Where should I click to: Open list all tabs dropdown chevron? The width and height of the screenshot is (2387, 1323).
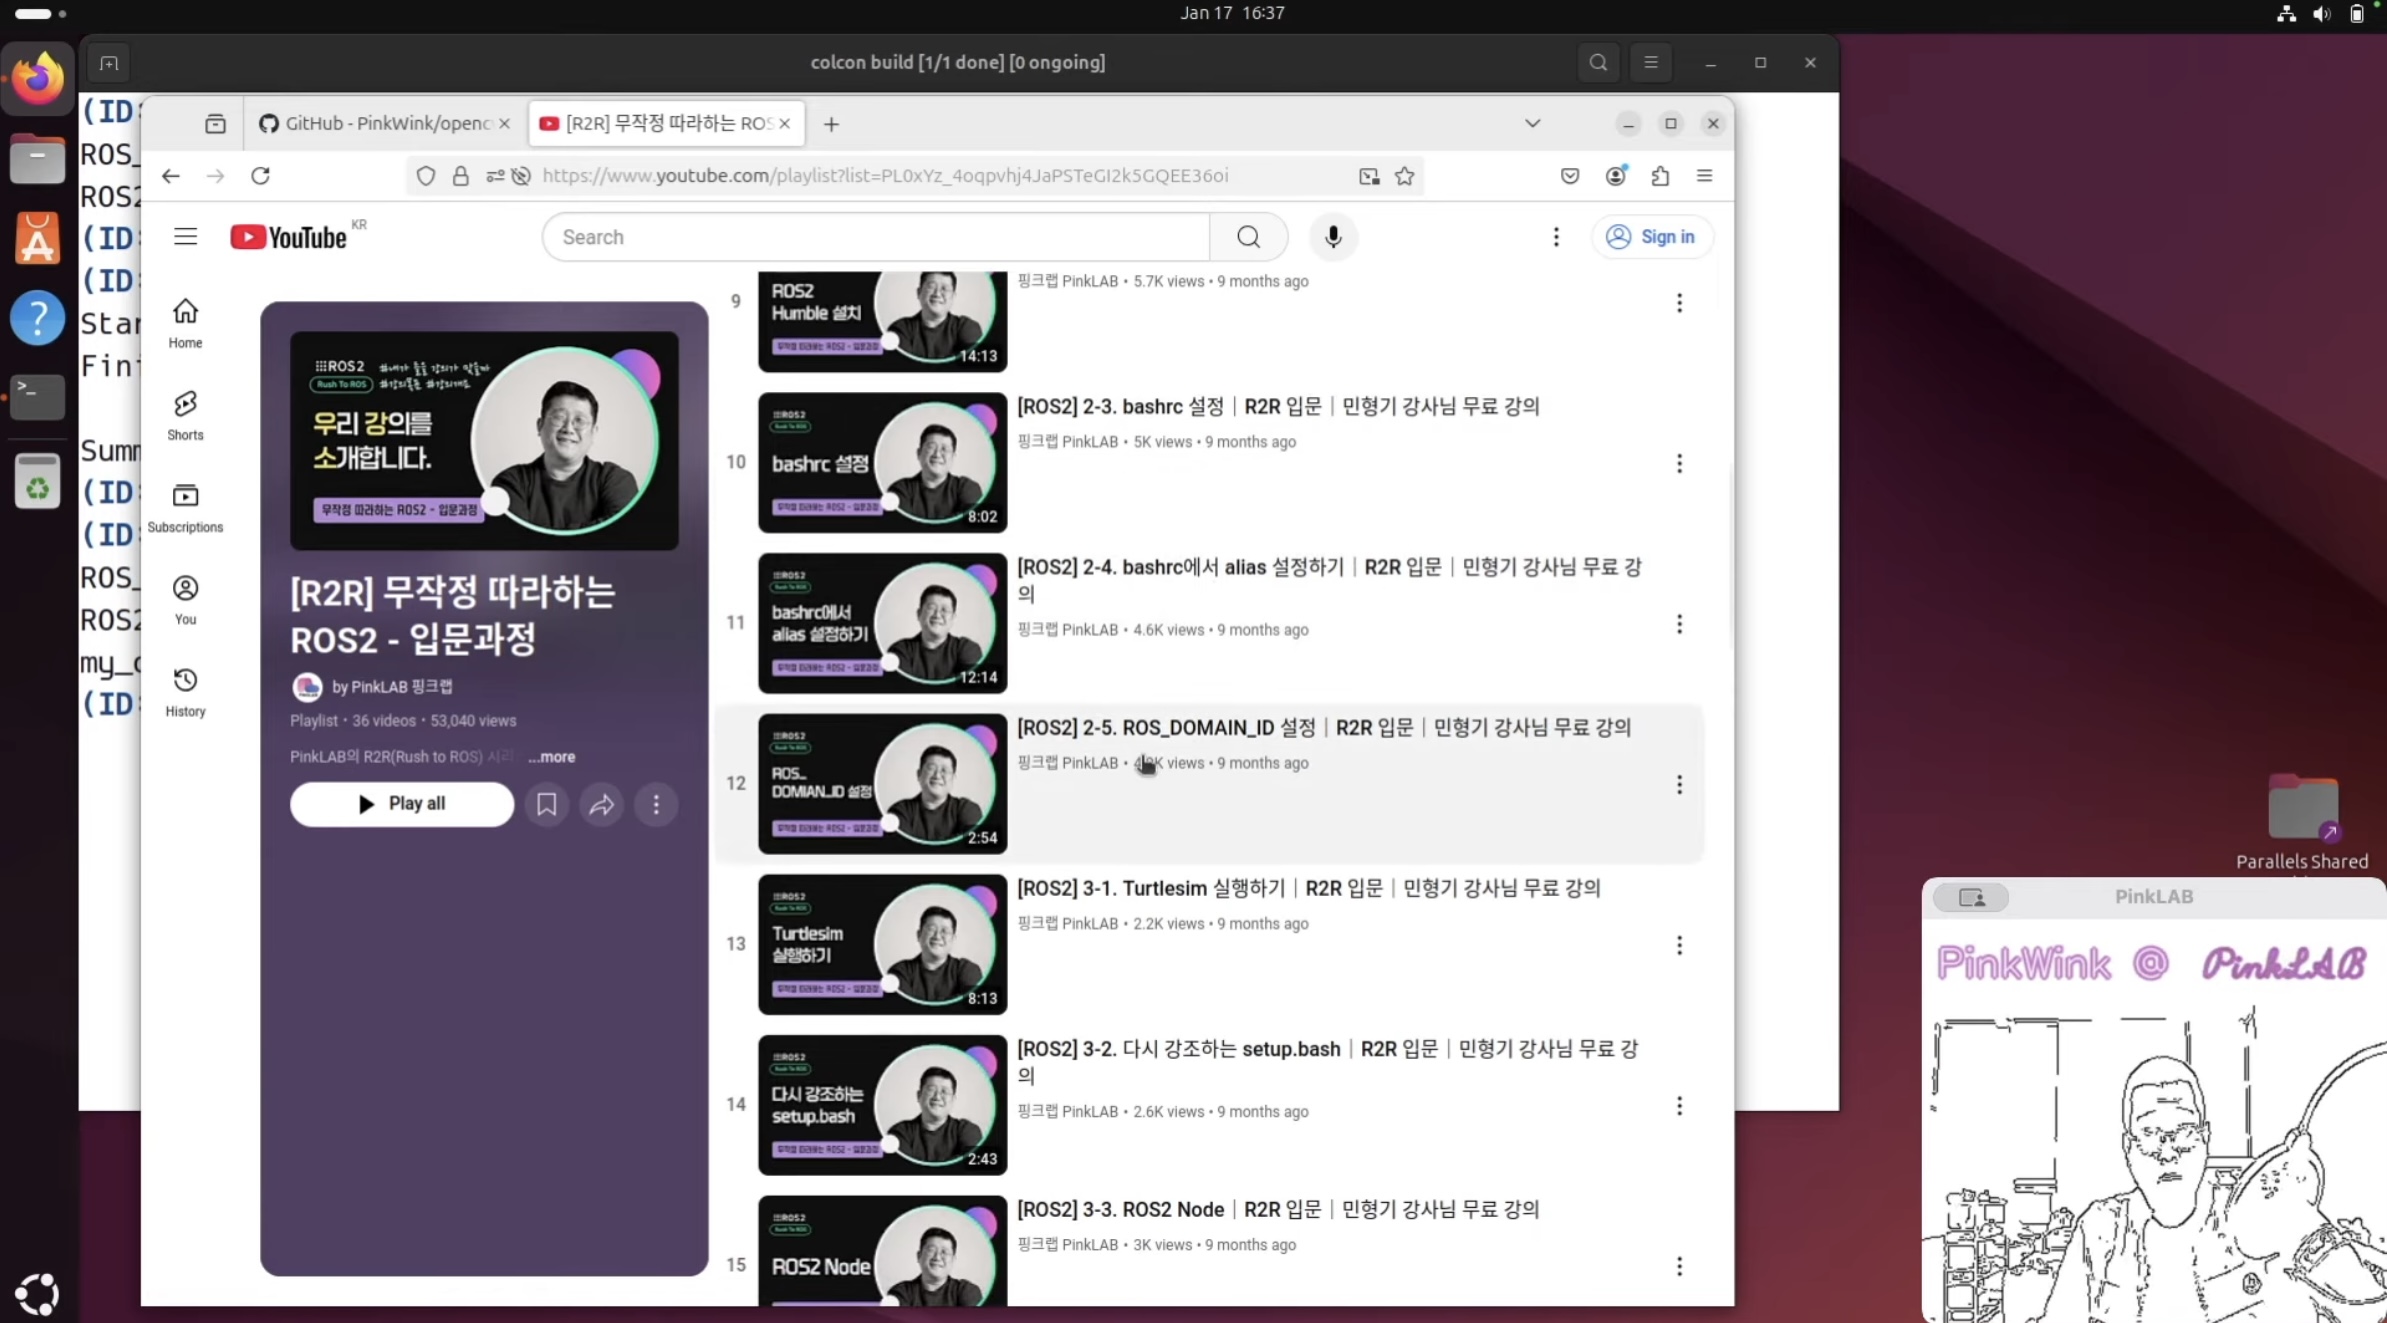tap(1532, 123)
